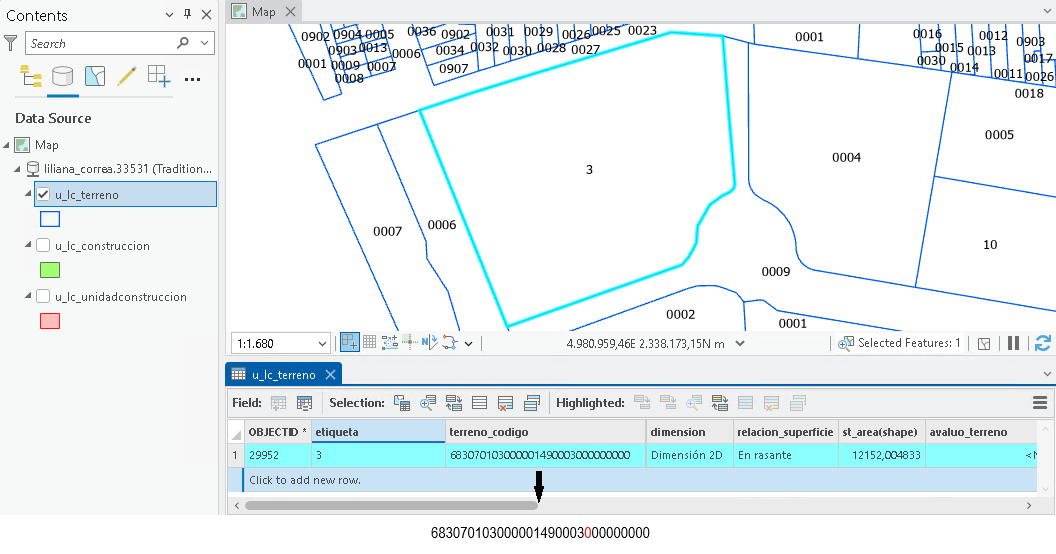Turn on u_lc_unidadconstruccion layer visibility

tap(43, 297)
